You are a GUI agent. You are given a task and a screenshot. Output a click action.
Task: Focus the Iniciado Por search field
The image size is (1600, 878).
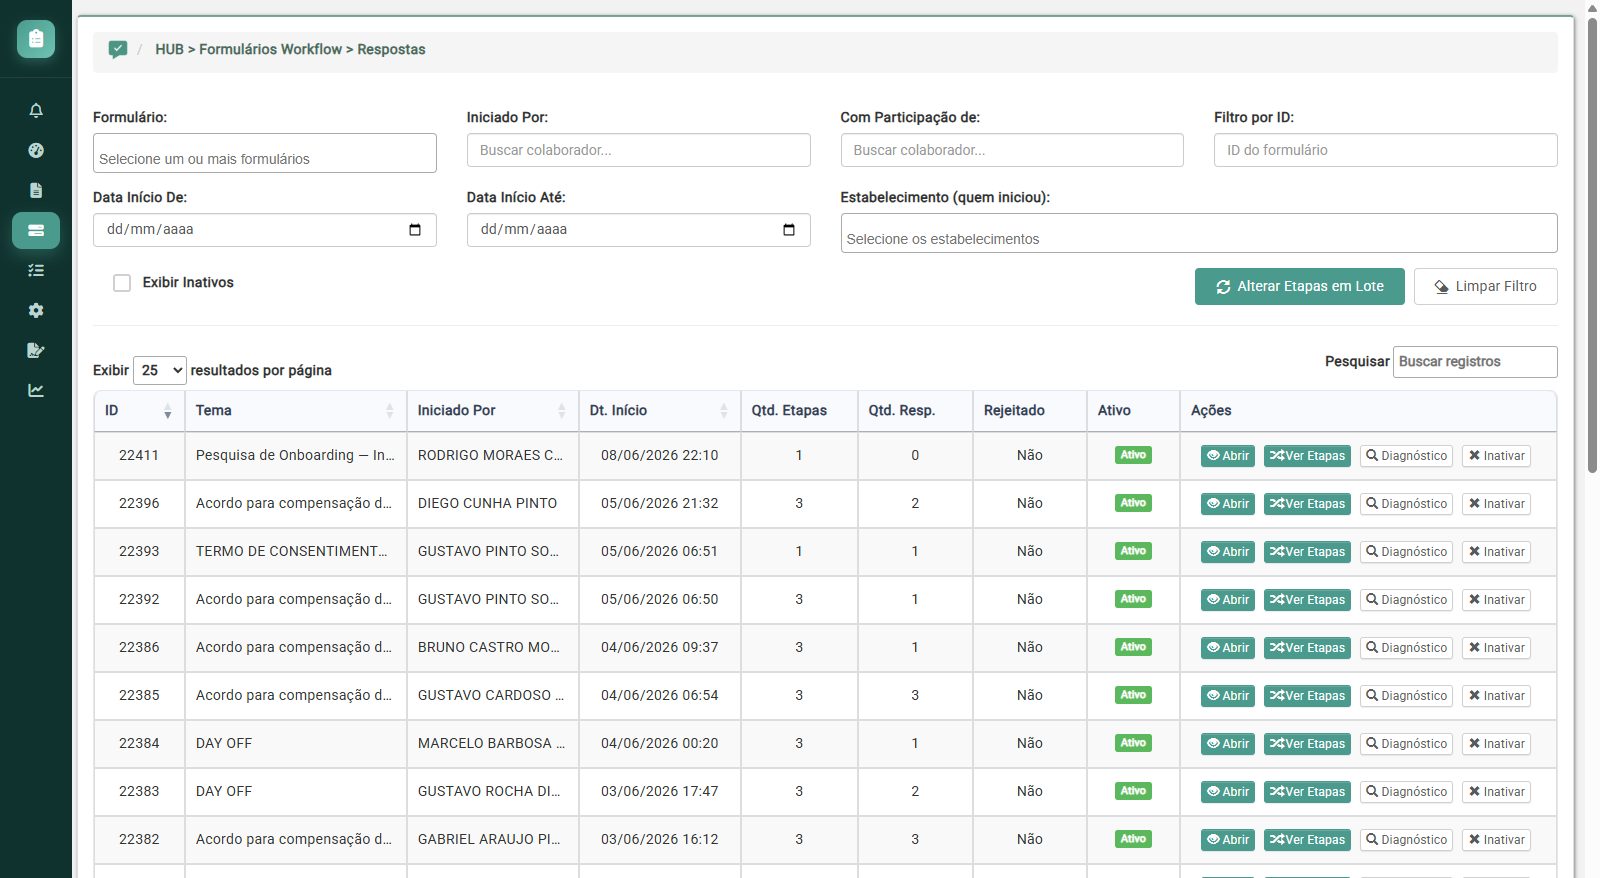pyautogui.click(x=639, y=150)
